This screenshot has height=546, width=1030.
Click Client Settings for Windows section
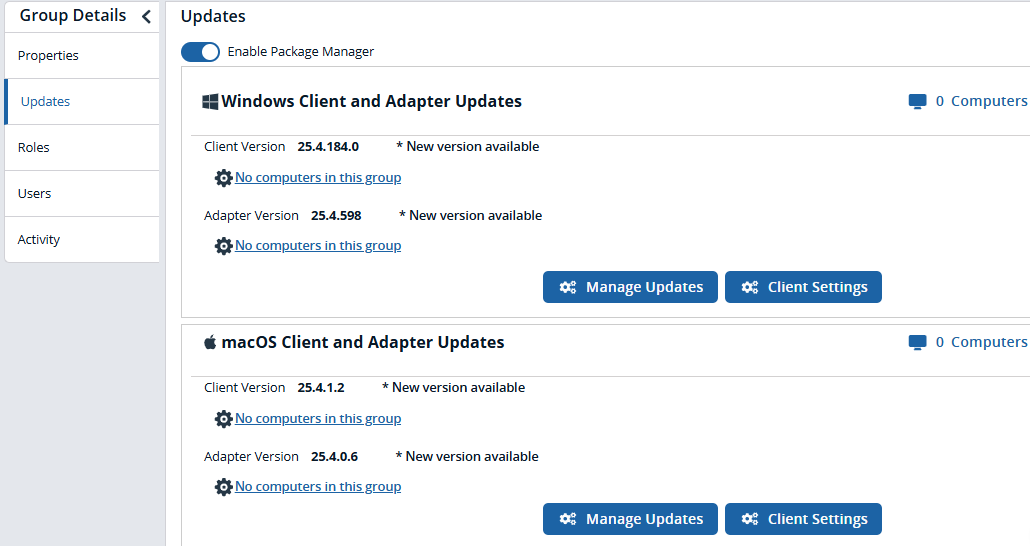(803, 287)
